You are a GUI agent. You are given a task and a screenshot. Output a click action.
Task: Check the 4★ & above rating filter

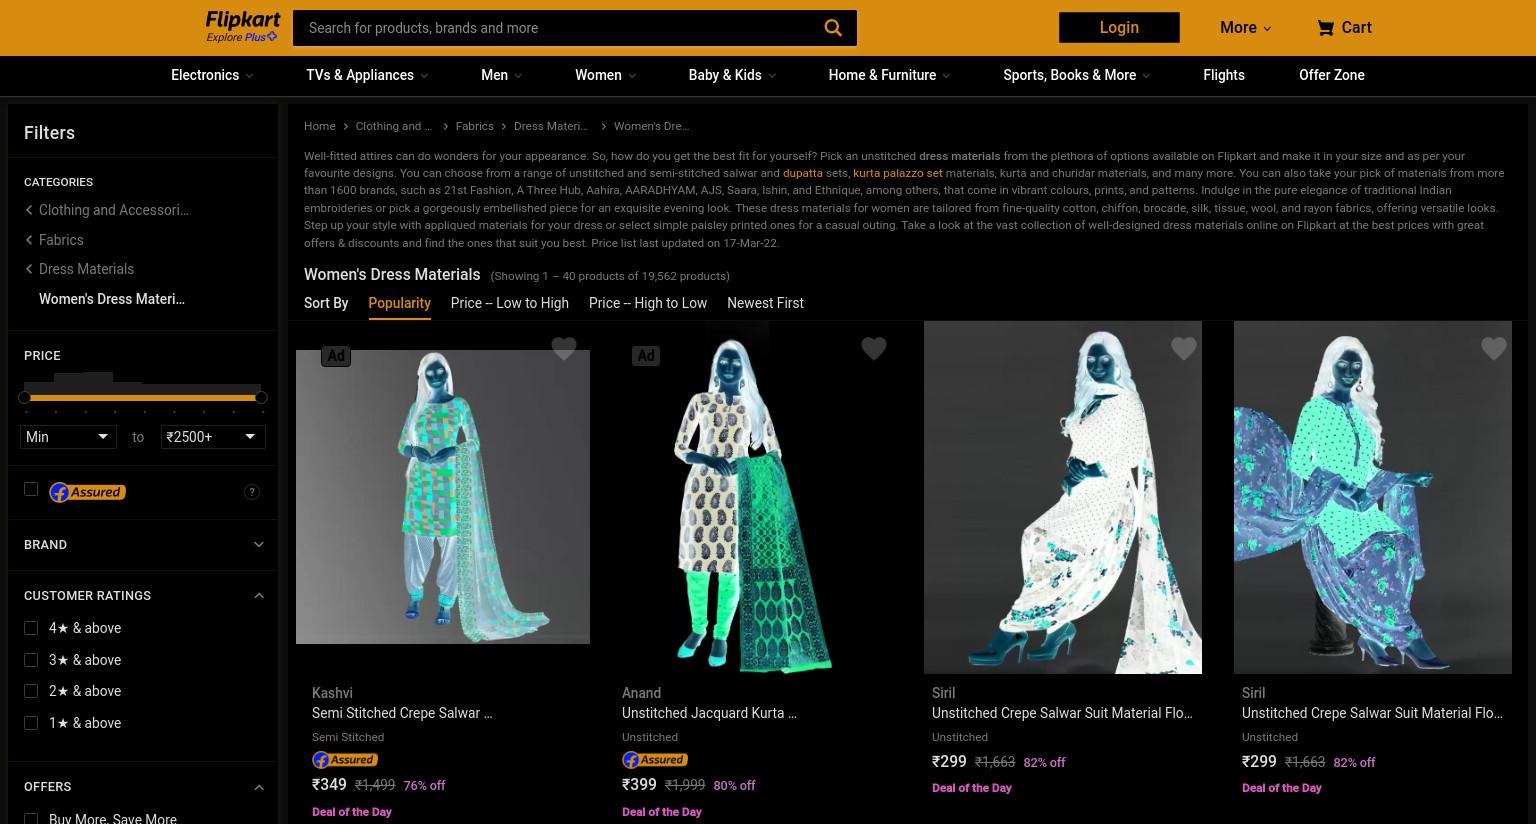click(31, 628)
